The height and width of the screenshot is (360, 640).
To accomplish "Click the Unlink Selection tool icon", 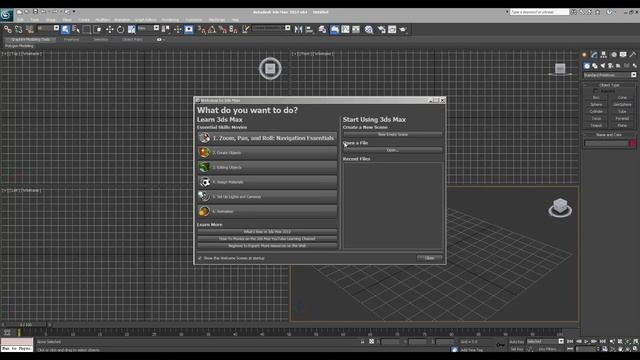I will point(18,29).
